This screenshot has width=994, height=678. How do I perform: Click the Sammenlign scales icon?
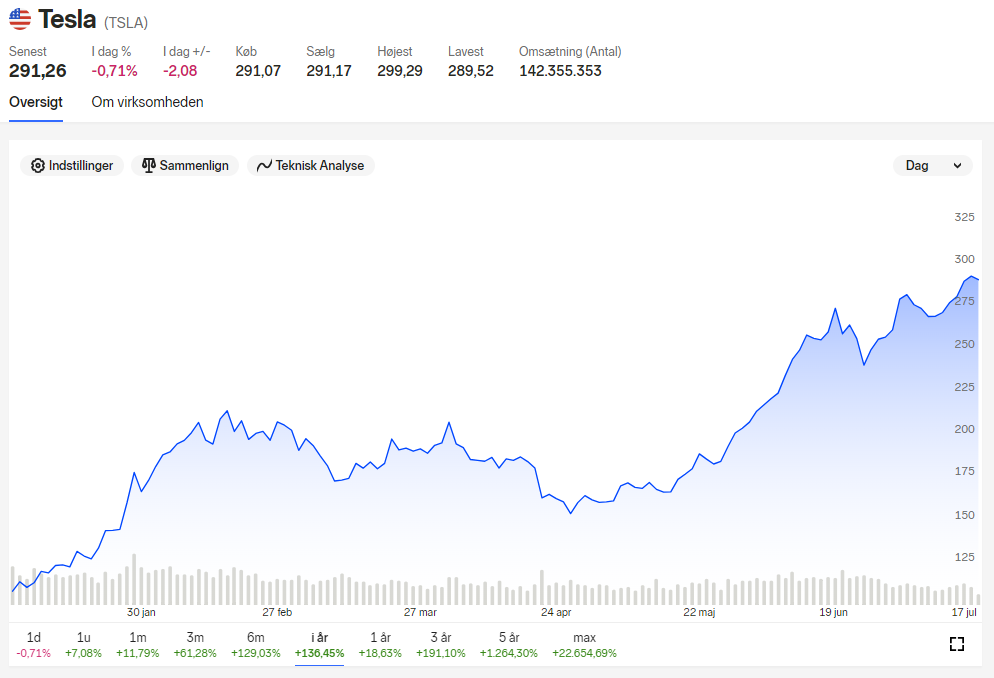(148, 165)
